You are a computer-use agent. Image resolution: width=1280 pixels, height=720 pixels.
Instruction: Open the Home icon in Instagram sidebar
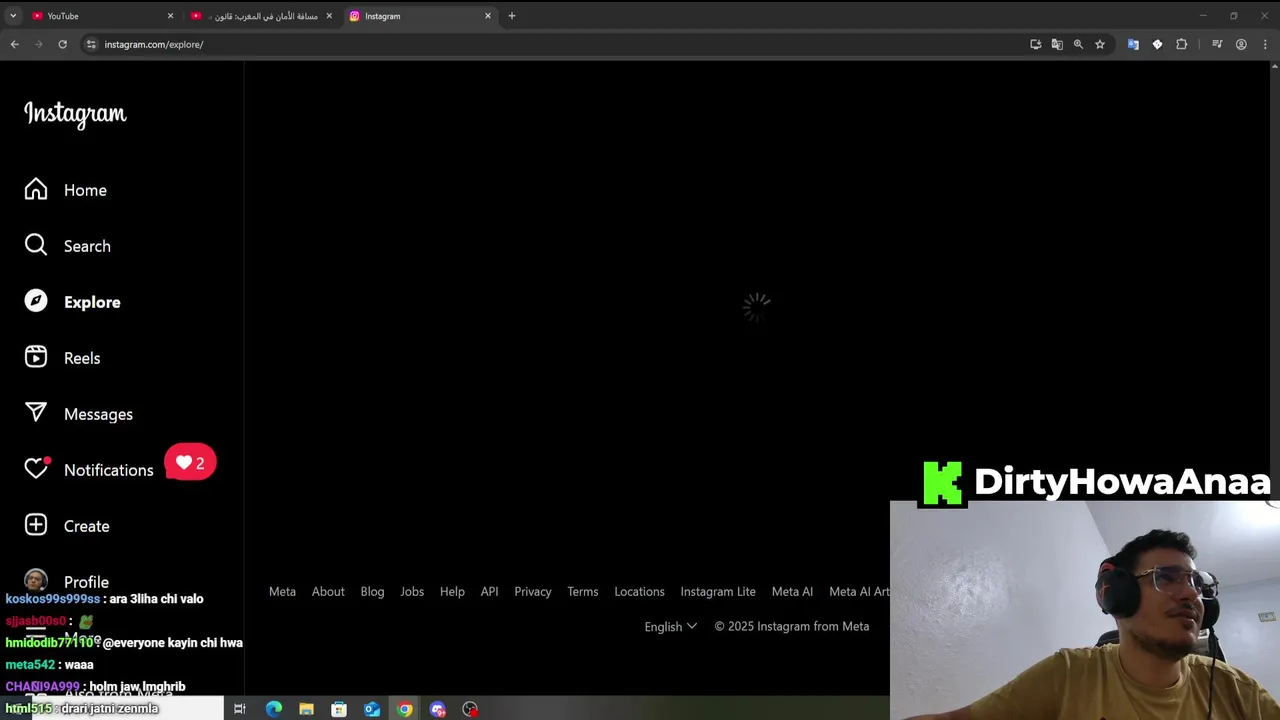pos(36,190)
